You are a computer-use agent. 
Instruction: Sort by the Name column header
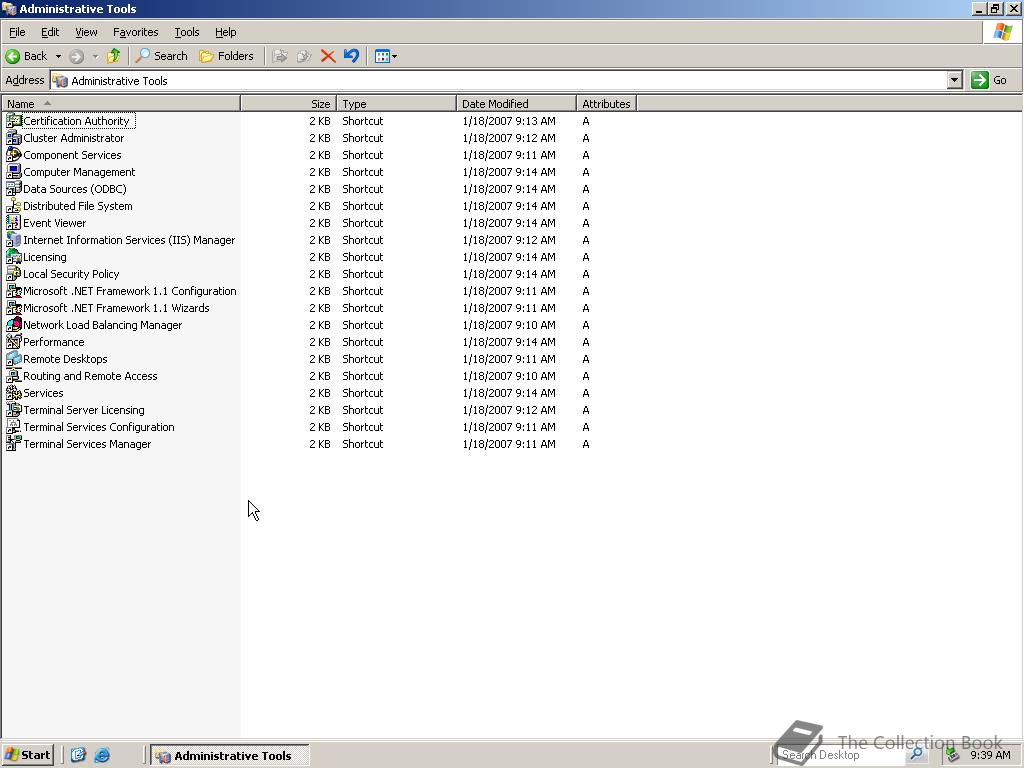[121, 104]
